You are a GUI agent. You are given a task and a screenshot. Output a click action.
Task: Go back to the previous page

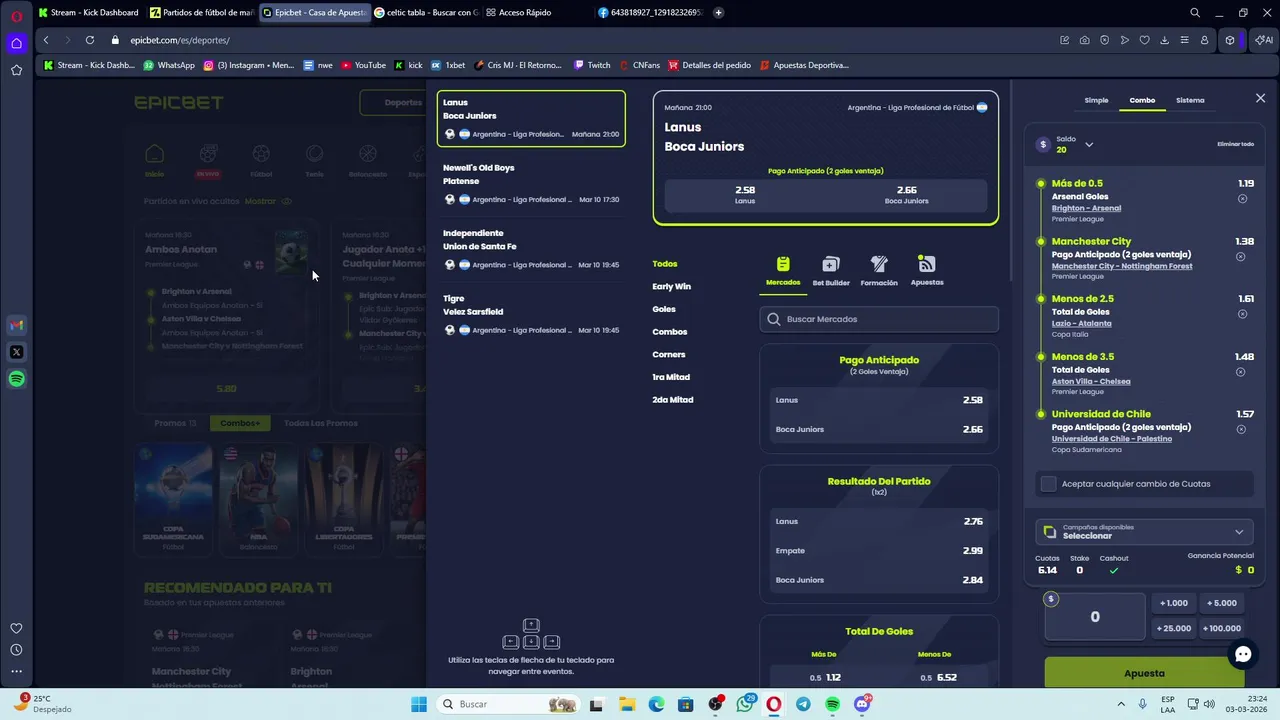(46, 40)
